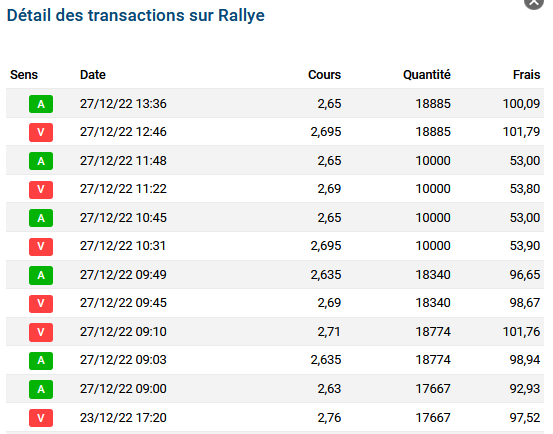Viewport: 553px width, 434px height.
Task: Click the Cours column header
Action: [324, 75]
